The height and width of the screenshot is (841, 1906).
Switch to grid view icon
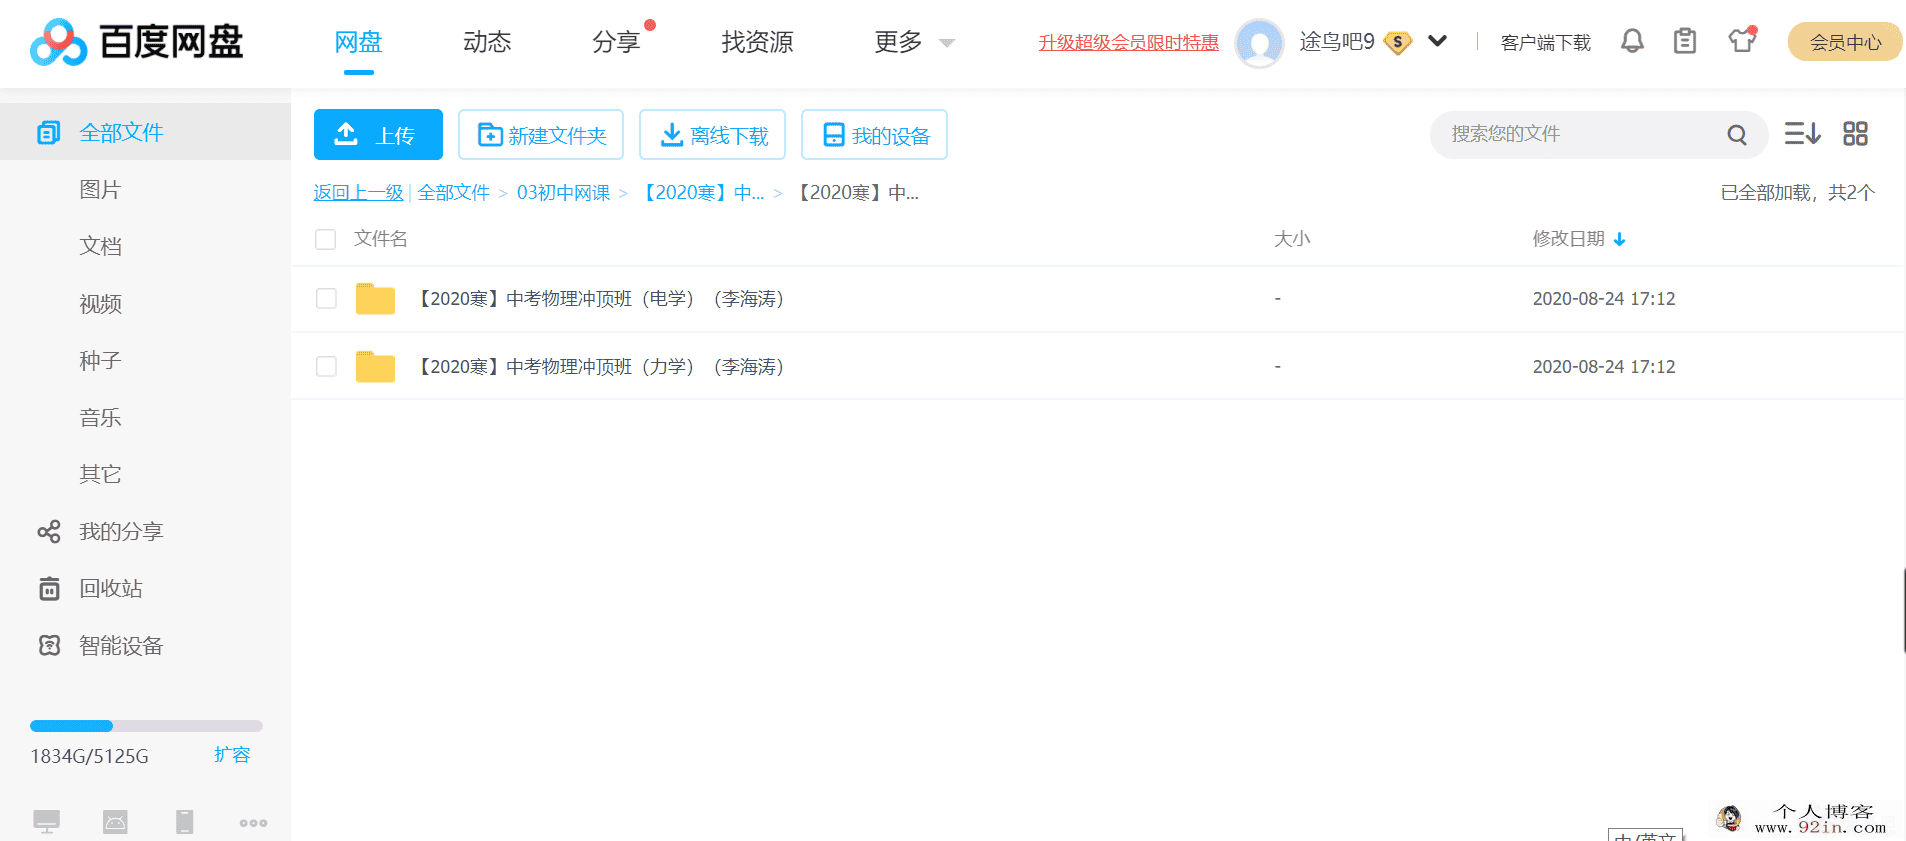(1856, 134)
